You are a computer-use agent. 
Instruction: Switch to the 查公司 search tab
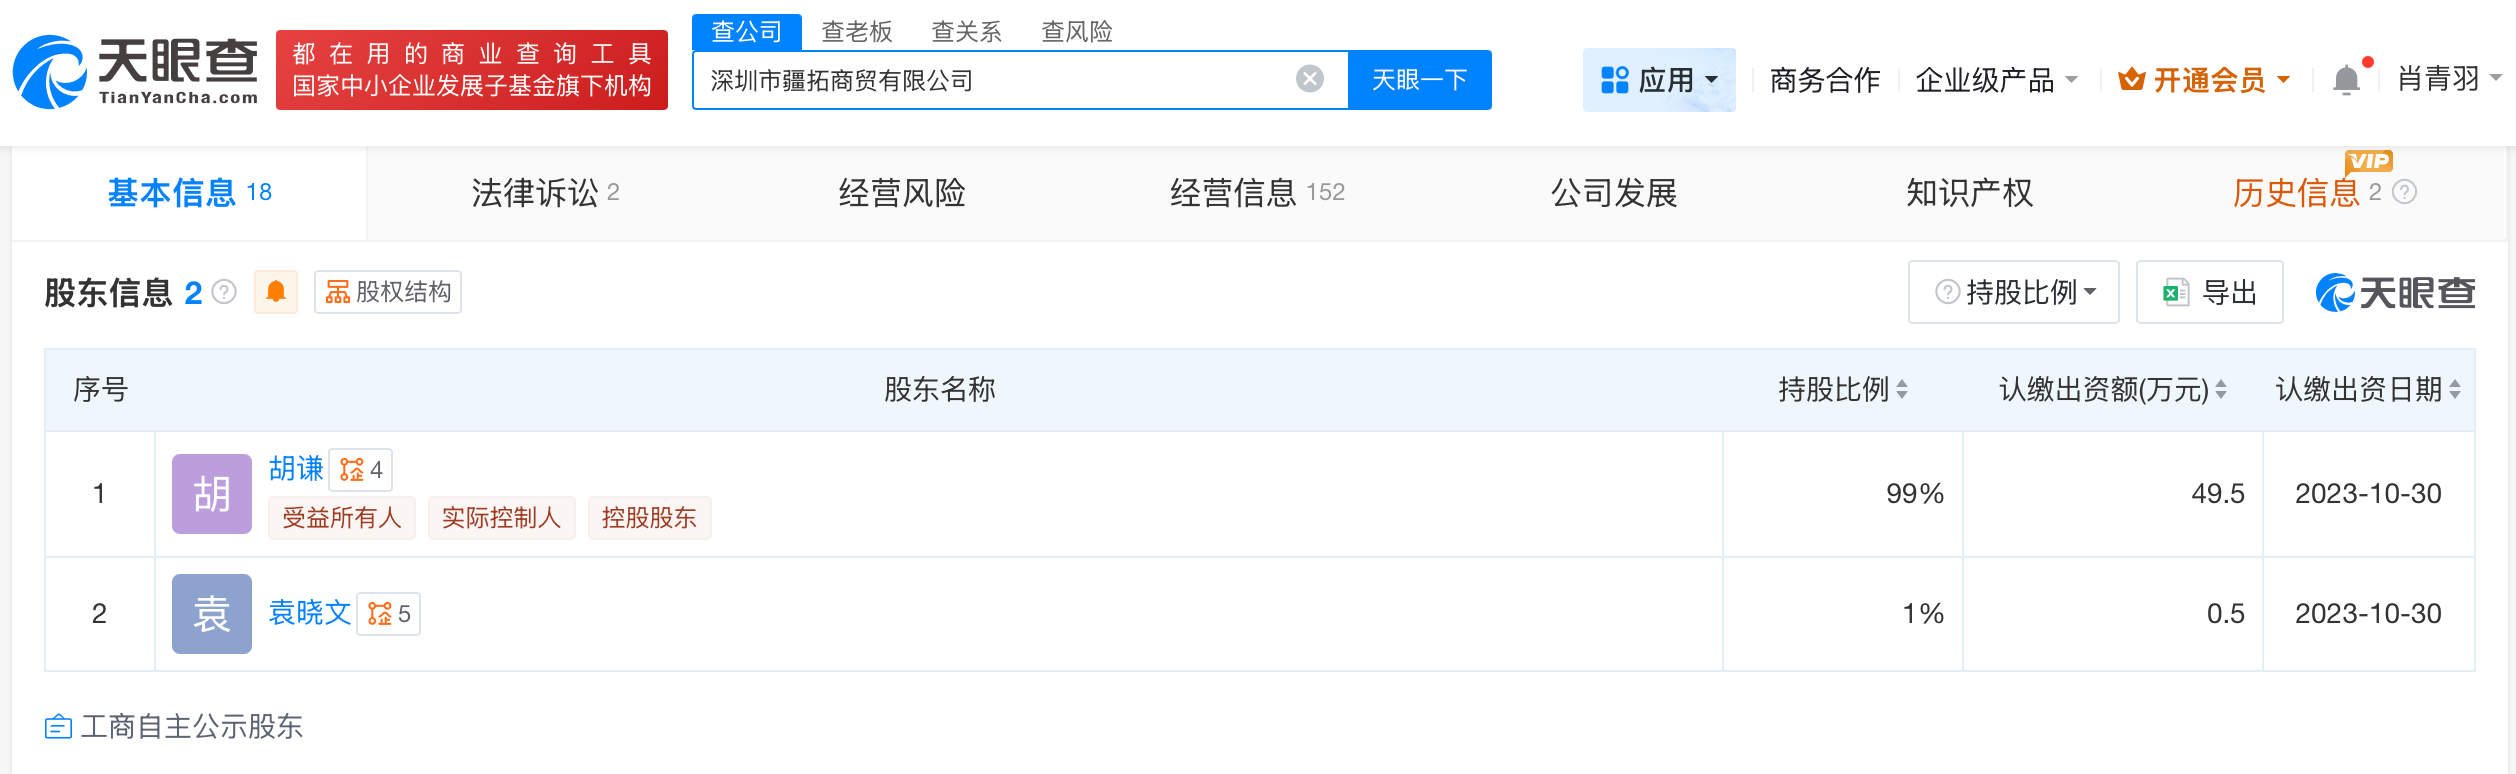pos(746,32)
